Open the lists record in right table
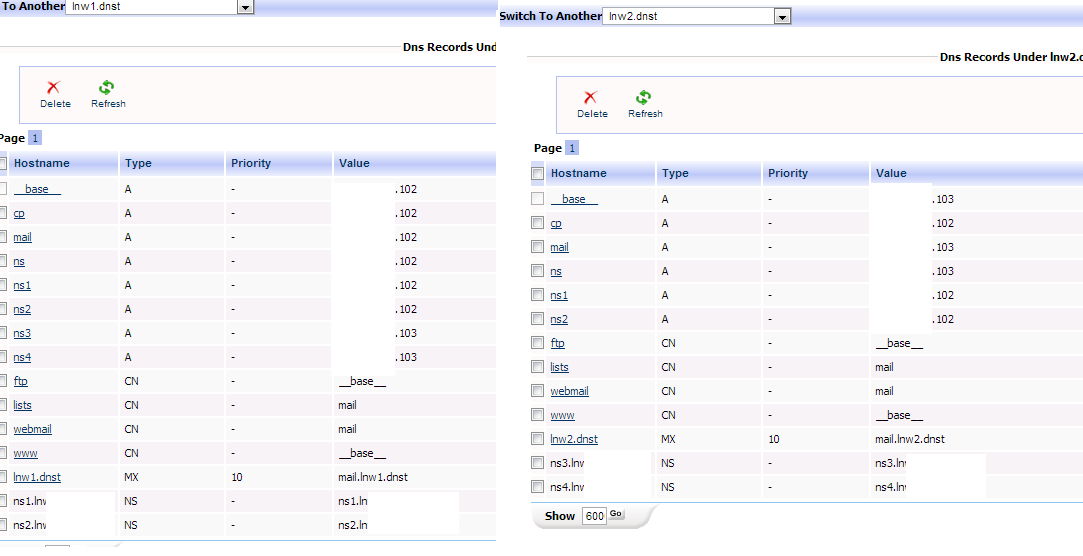 pyautogui.click(x=559, y=367)
